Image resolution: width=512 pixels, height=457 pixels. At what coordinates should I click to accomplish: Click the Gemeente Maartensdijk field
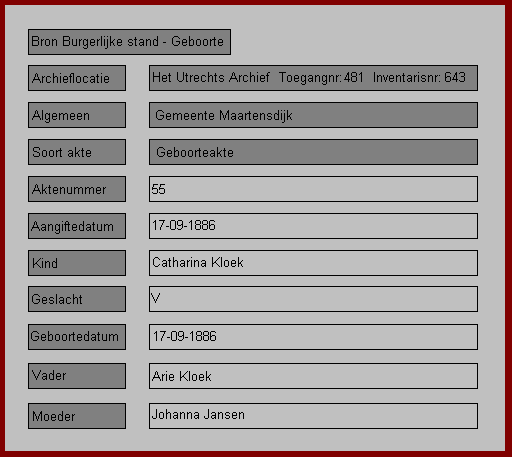pyautogui.click(x=313, y=115)
